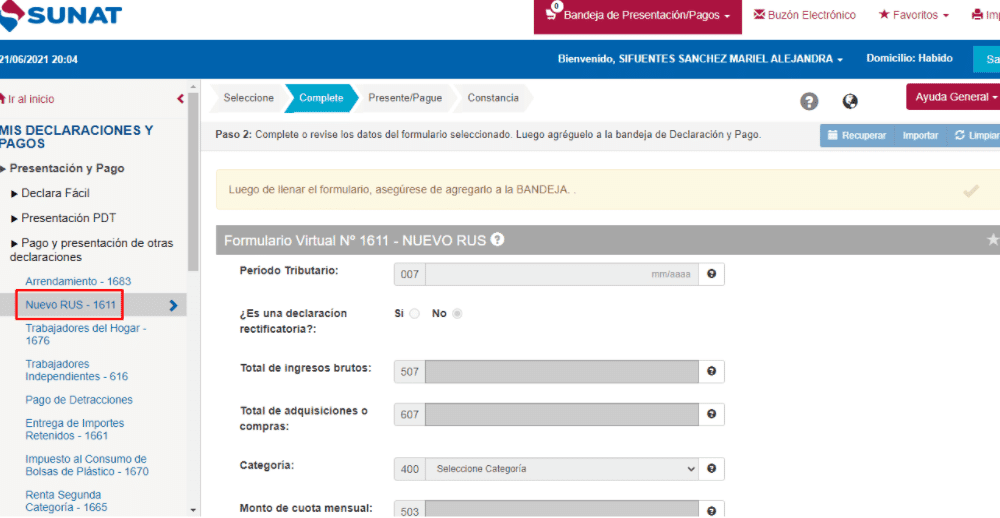This screenshot has width=1000, height=518.
Task: Expand the Declara Fácil tree item
Action: (x=55, y=193)
